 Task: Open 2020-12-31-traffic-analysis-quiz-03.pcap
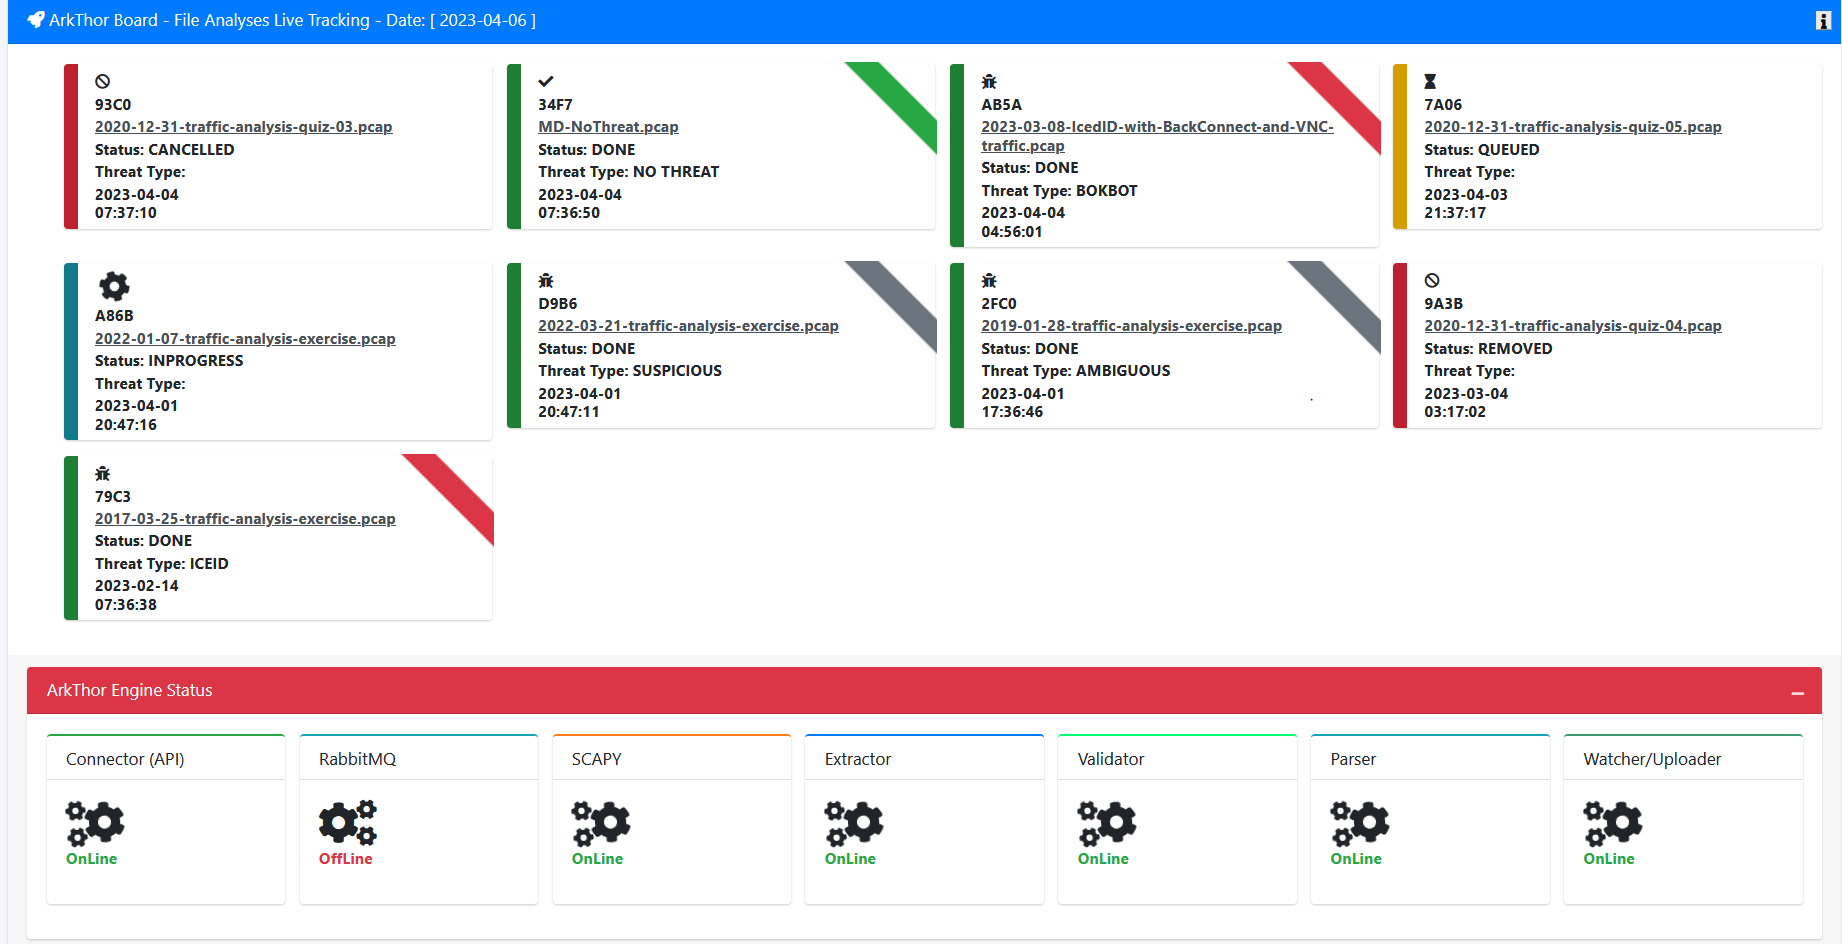click(243, 126)
